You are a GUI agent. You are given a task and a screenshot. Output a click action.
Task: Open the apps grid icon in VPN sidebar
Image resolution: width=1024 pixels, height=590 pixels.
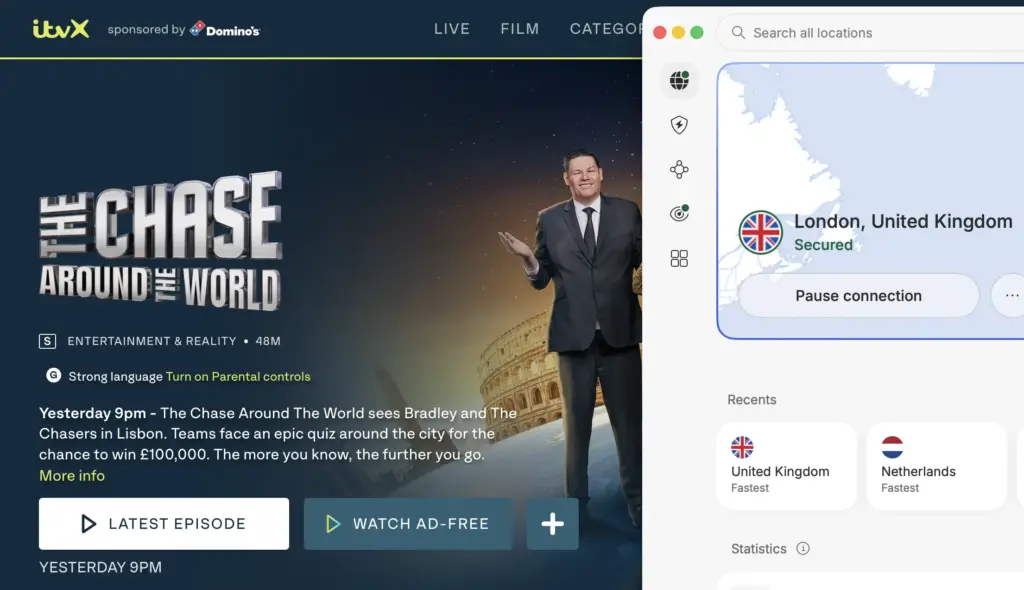point(679,258)
